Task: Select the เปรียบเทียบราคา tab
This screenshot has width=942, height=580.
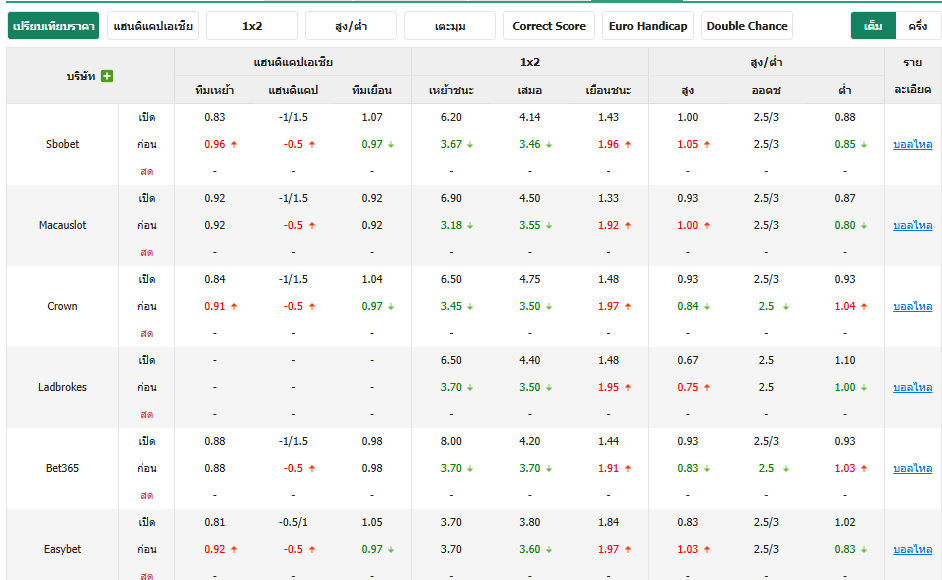Action: tap(53, 26)
